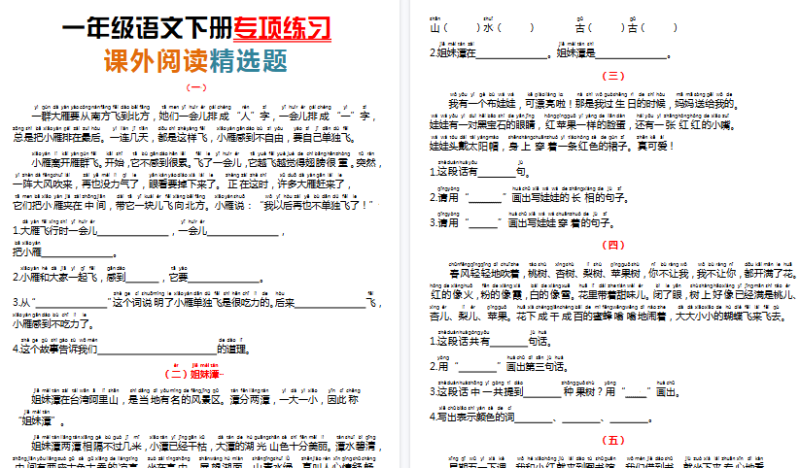Image resolution: width=800 pixels, height=468 pixels.
Task: Click the red section header "(三)"
Action: point(613,76)
